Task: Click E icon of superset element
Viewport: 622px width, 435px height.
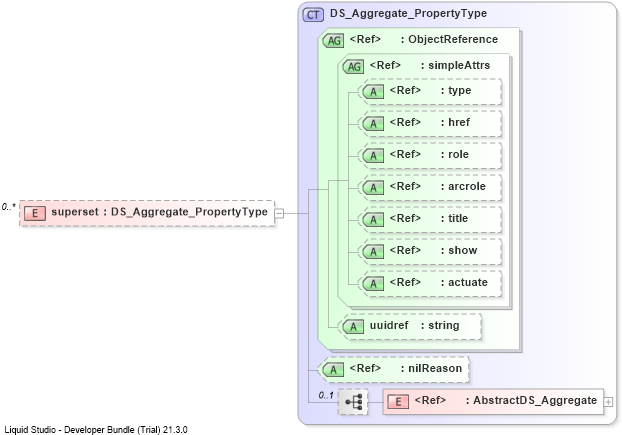Action: pos(35,213)
